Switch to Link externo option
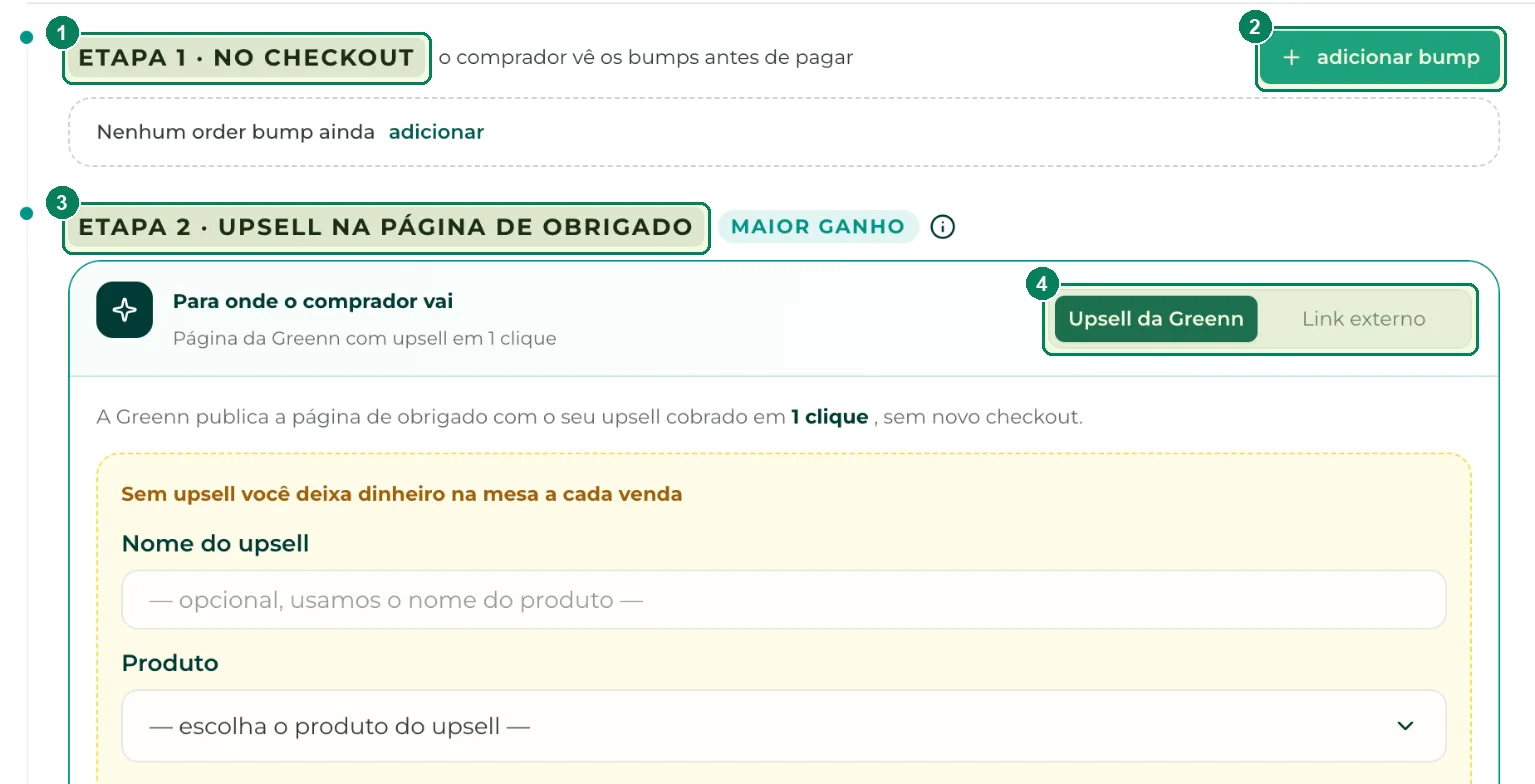 coord(1363,319)
